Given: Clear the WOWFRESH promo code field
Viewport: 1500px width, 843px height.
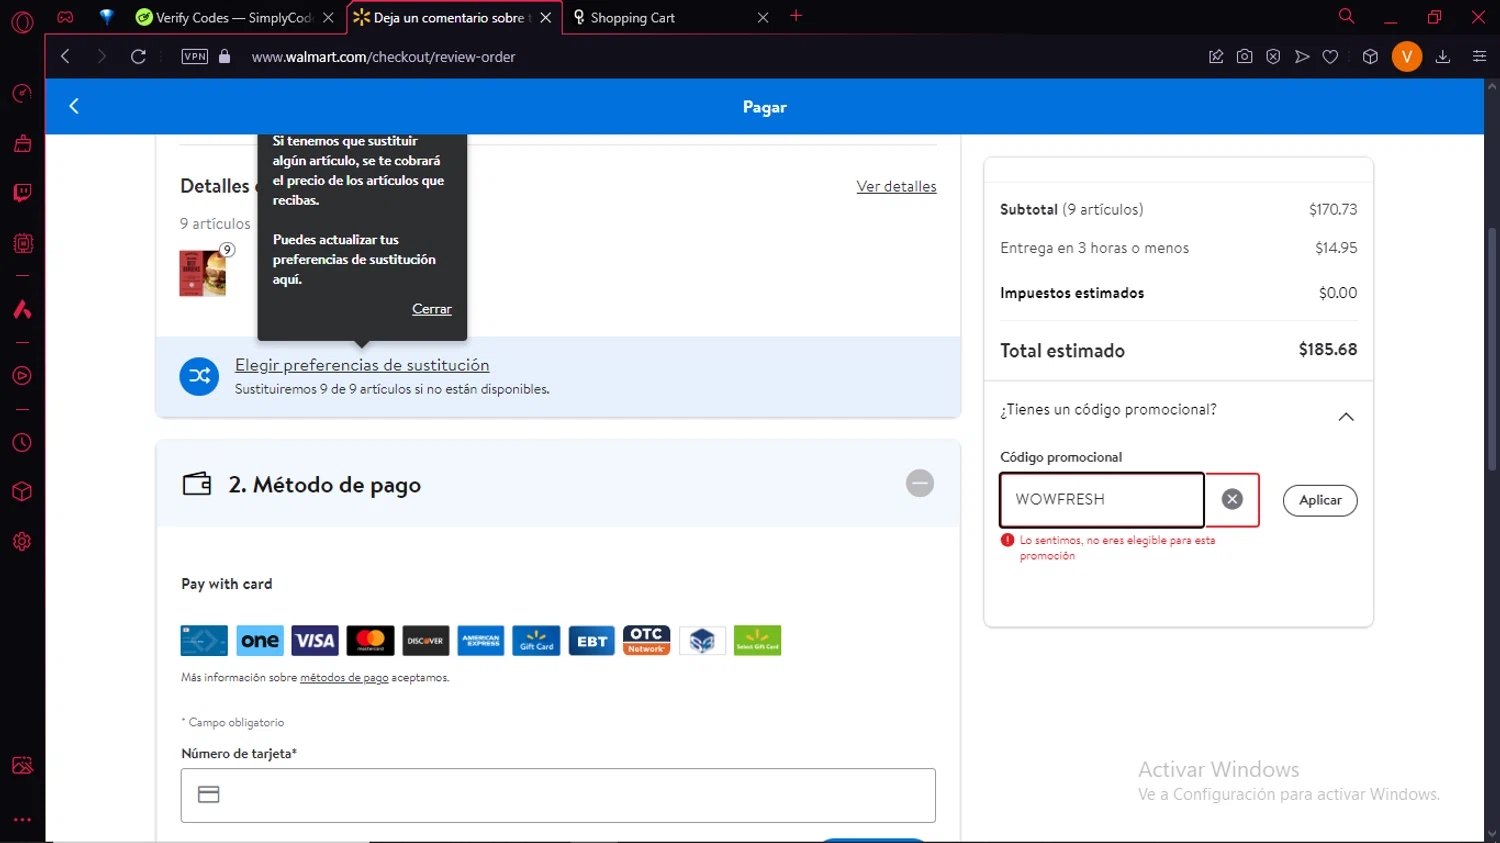Looking at the screenshot, I should point(1232,499).
